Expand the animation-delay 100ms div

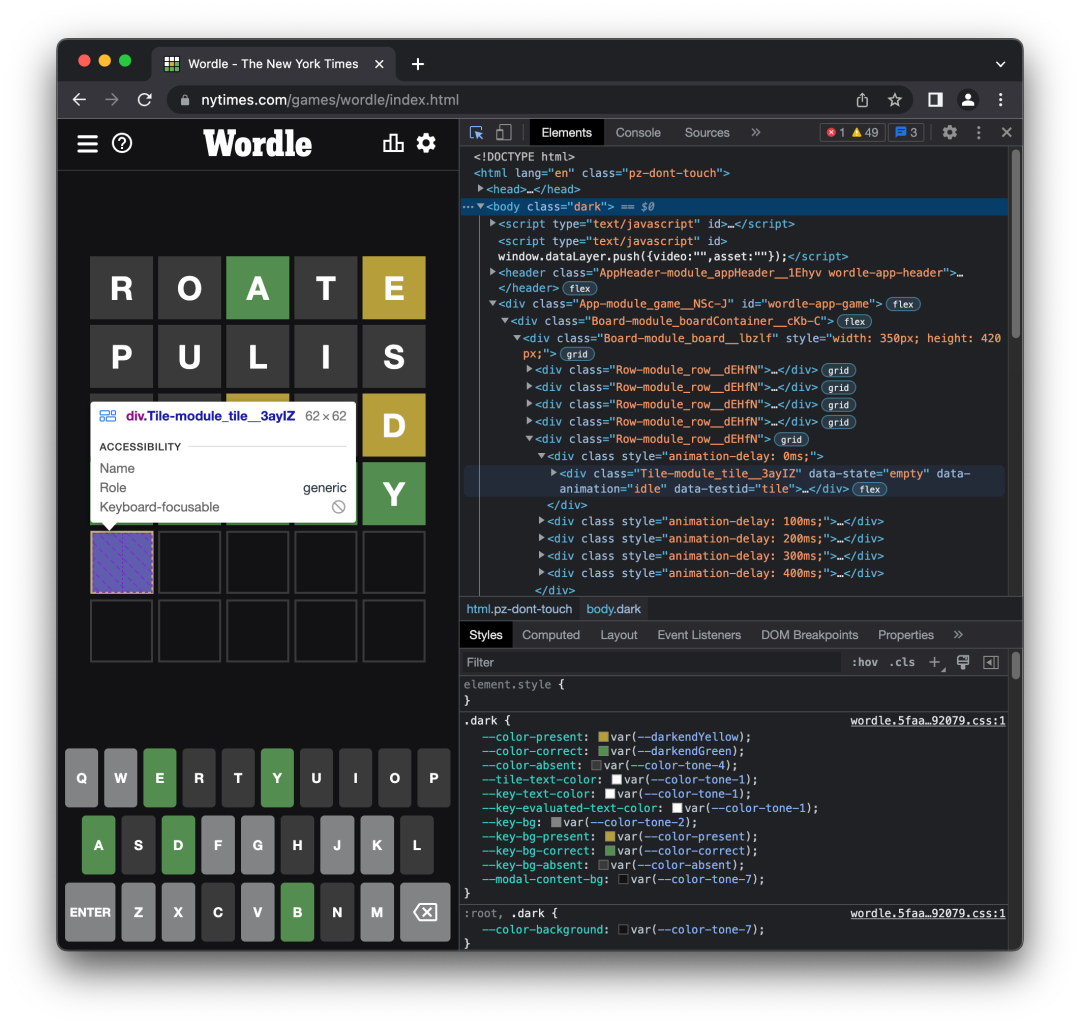(541, 521)
